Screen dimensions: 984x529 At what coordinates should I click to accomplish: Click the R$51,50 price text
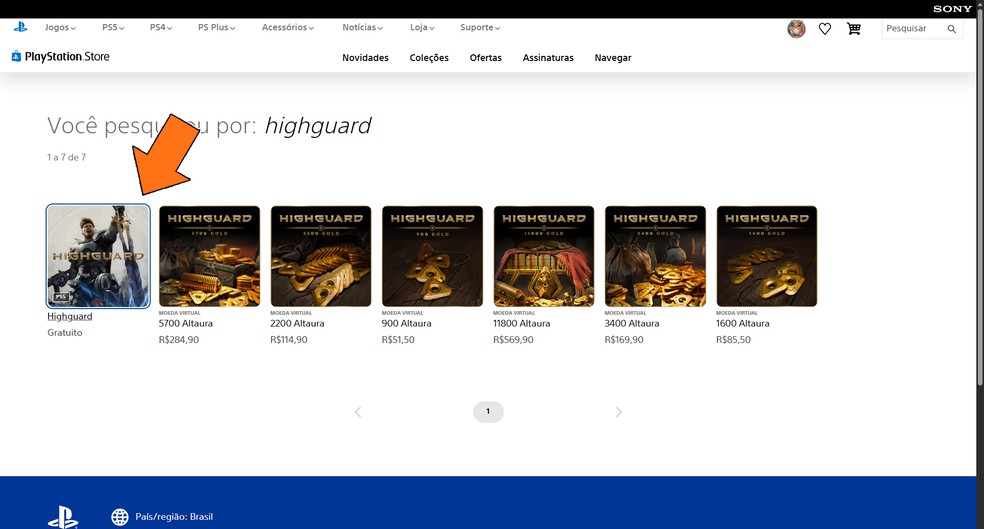(x=398, y=339)
